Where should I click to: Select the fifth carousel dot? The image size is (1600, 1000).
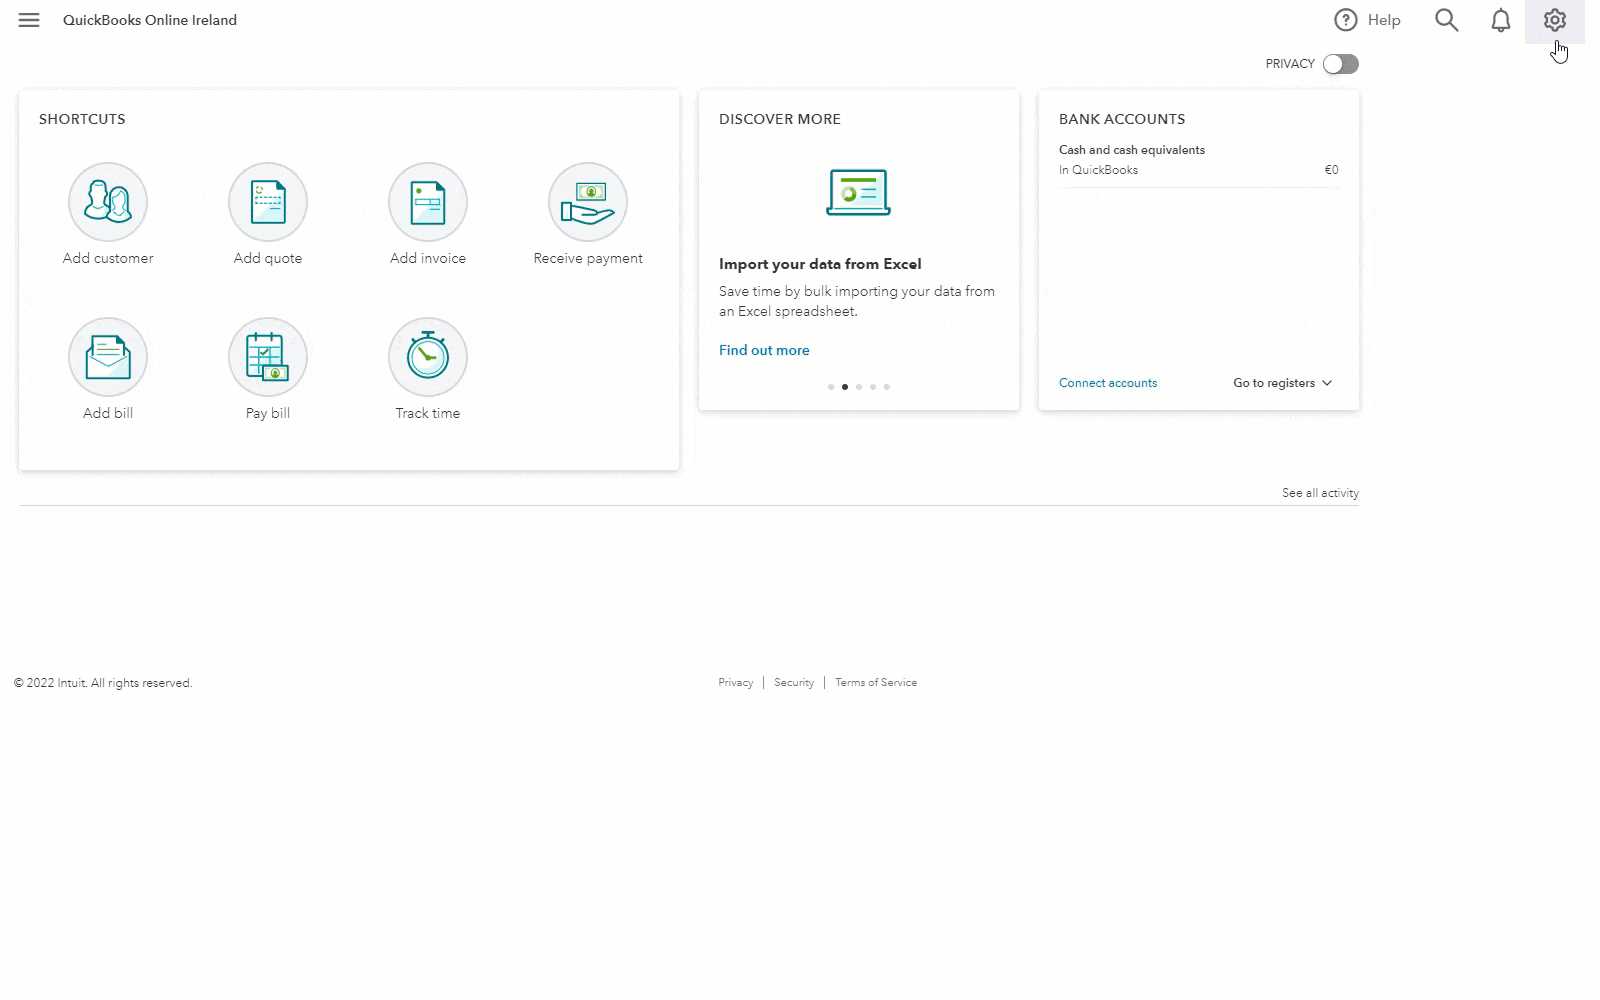pos(887,387)
